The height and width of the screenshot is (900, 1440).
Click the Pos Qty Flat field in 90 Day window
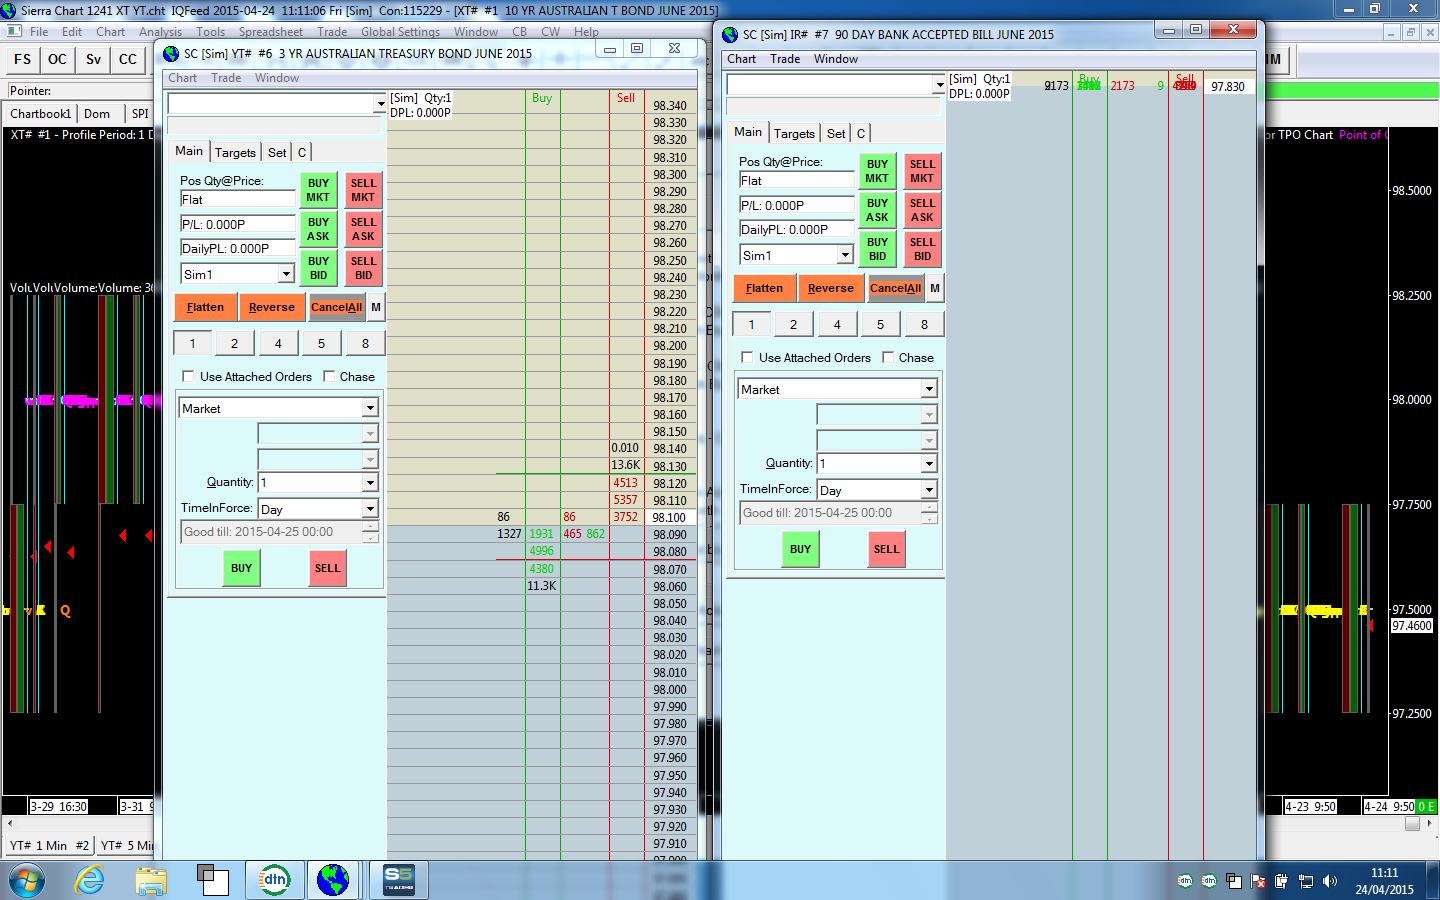[x=797, y=181]
